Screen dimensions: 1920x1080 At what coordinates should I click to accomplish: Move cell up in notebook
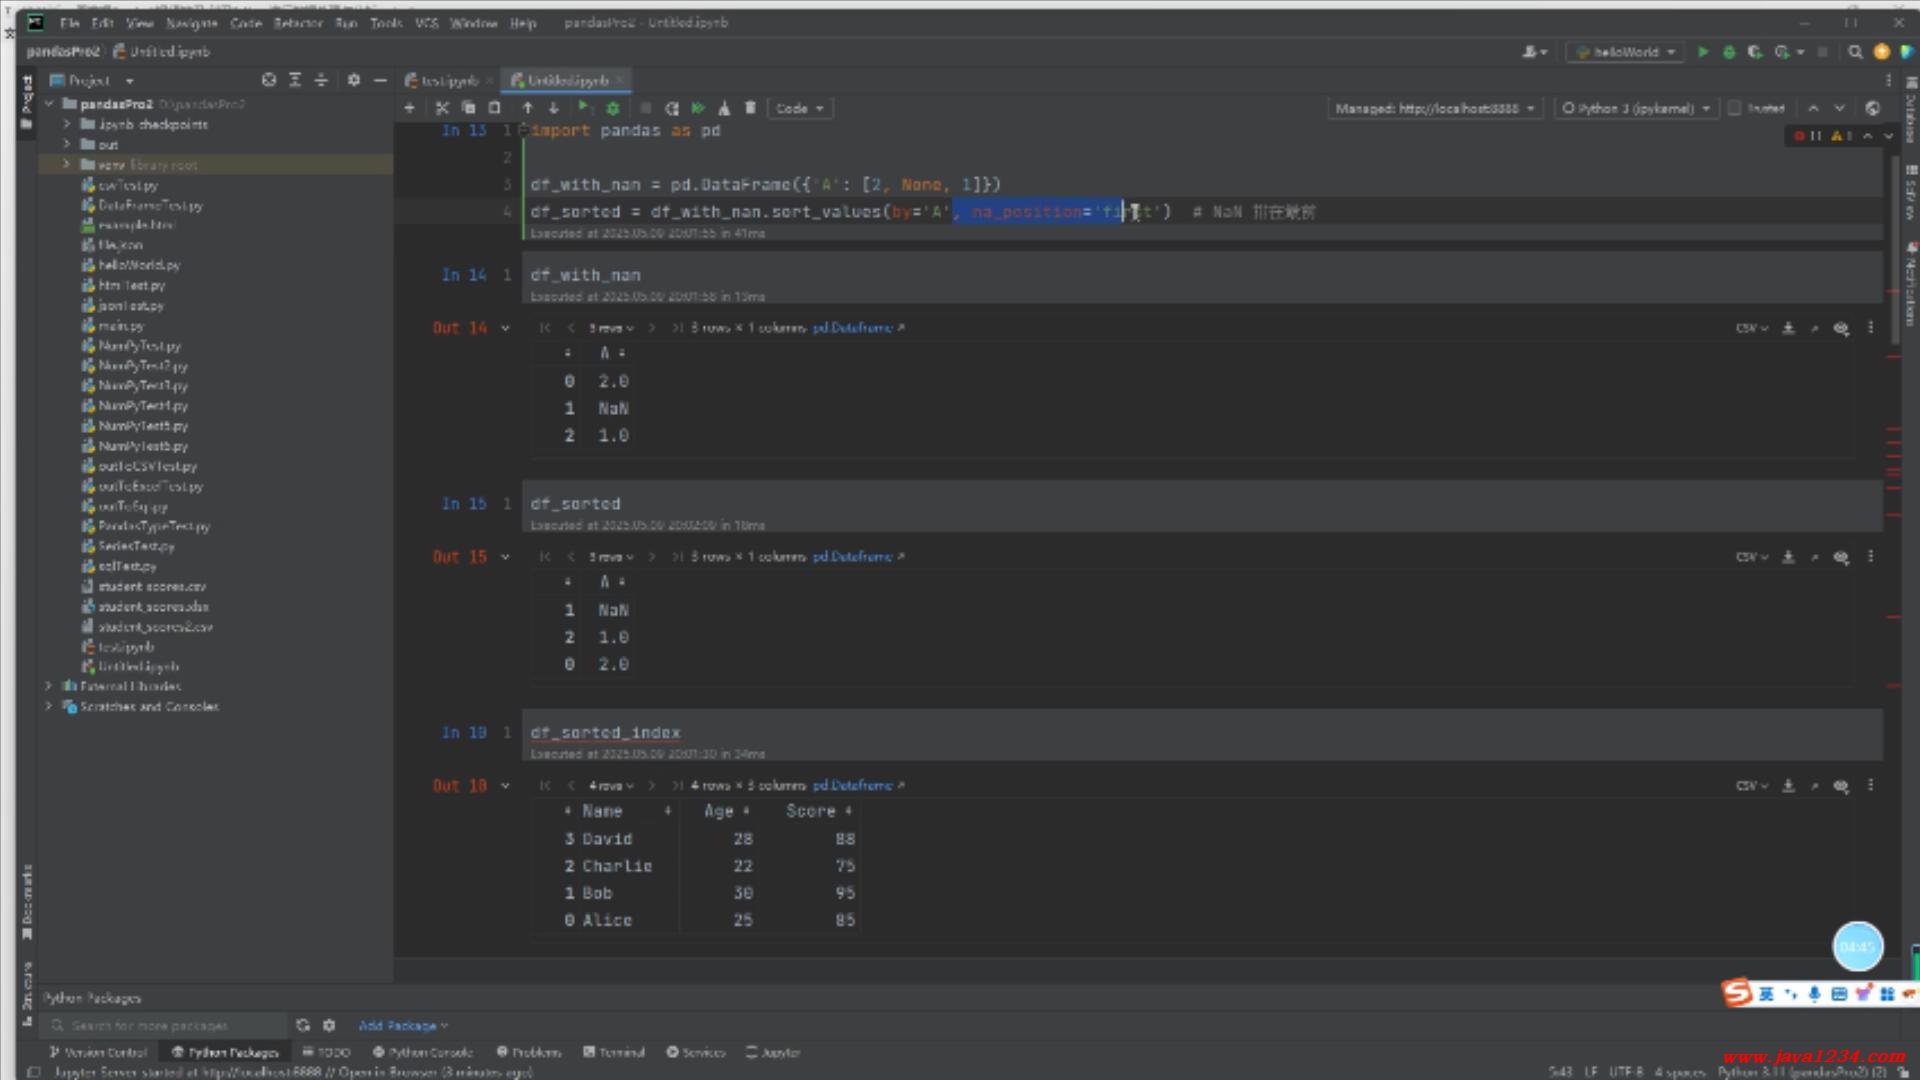point(528,108)
